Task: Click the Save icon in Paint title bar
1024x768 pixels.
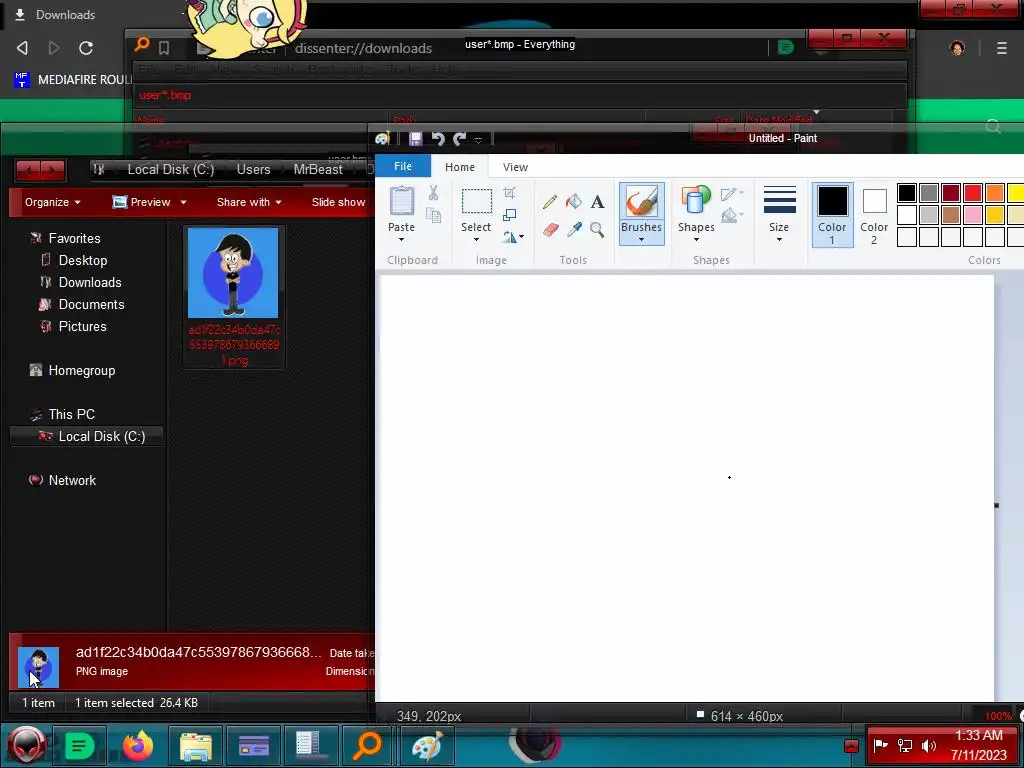Action: pos(415,138)
